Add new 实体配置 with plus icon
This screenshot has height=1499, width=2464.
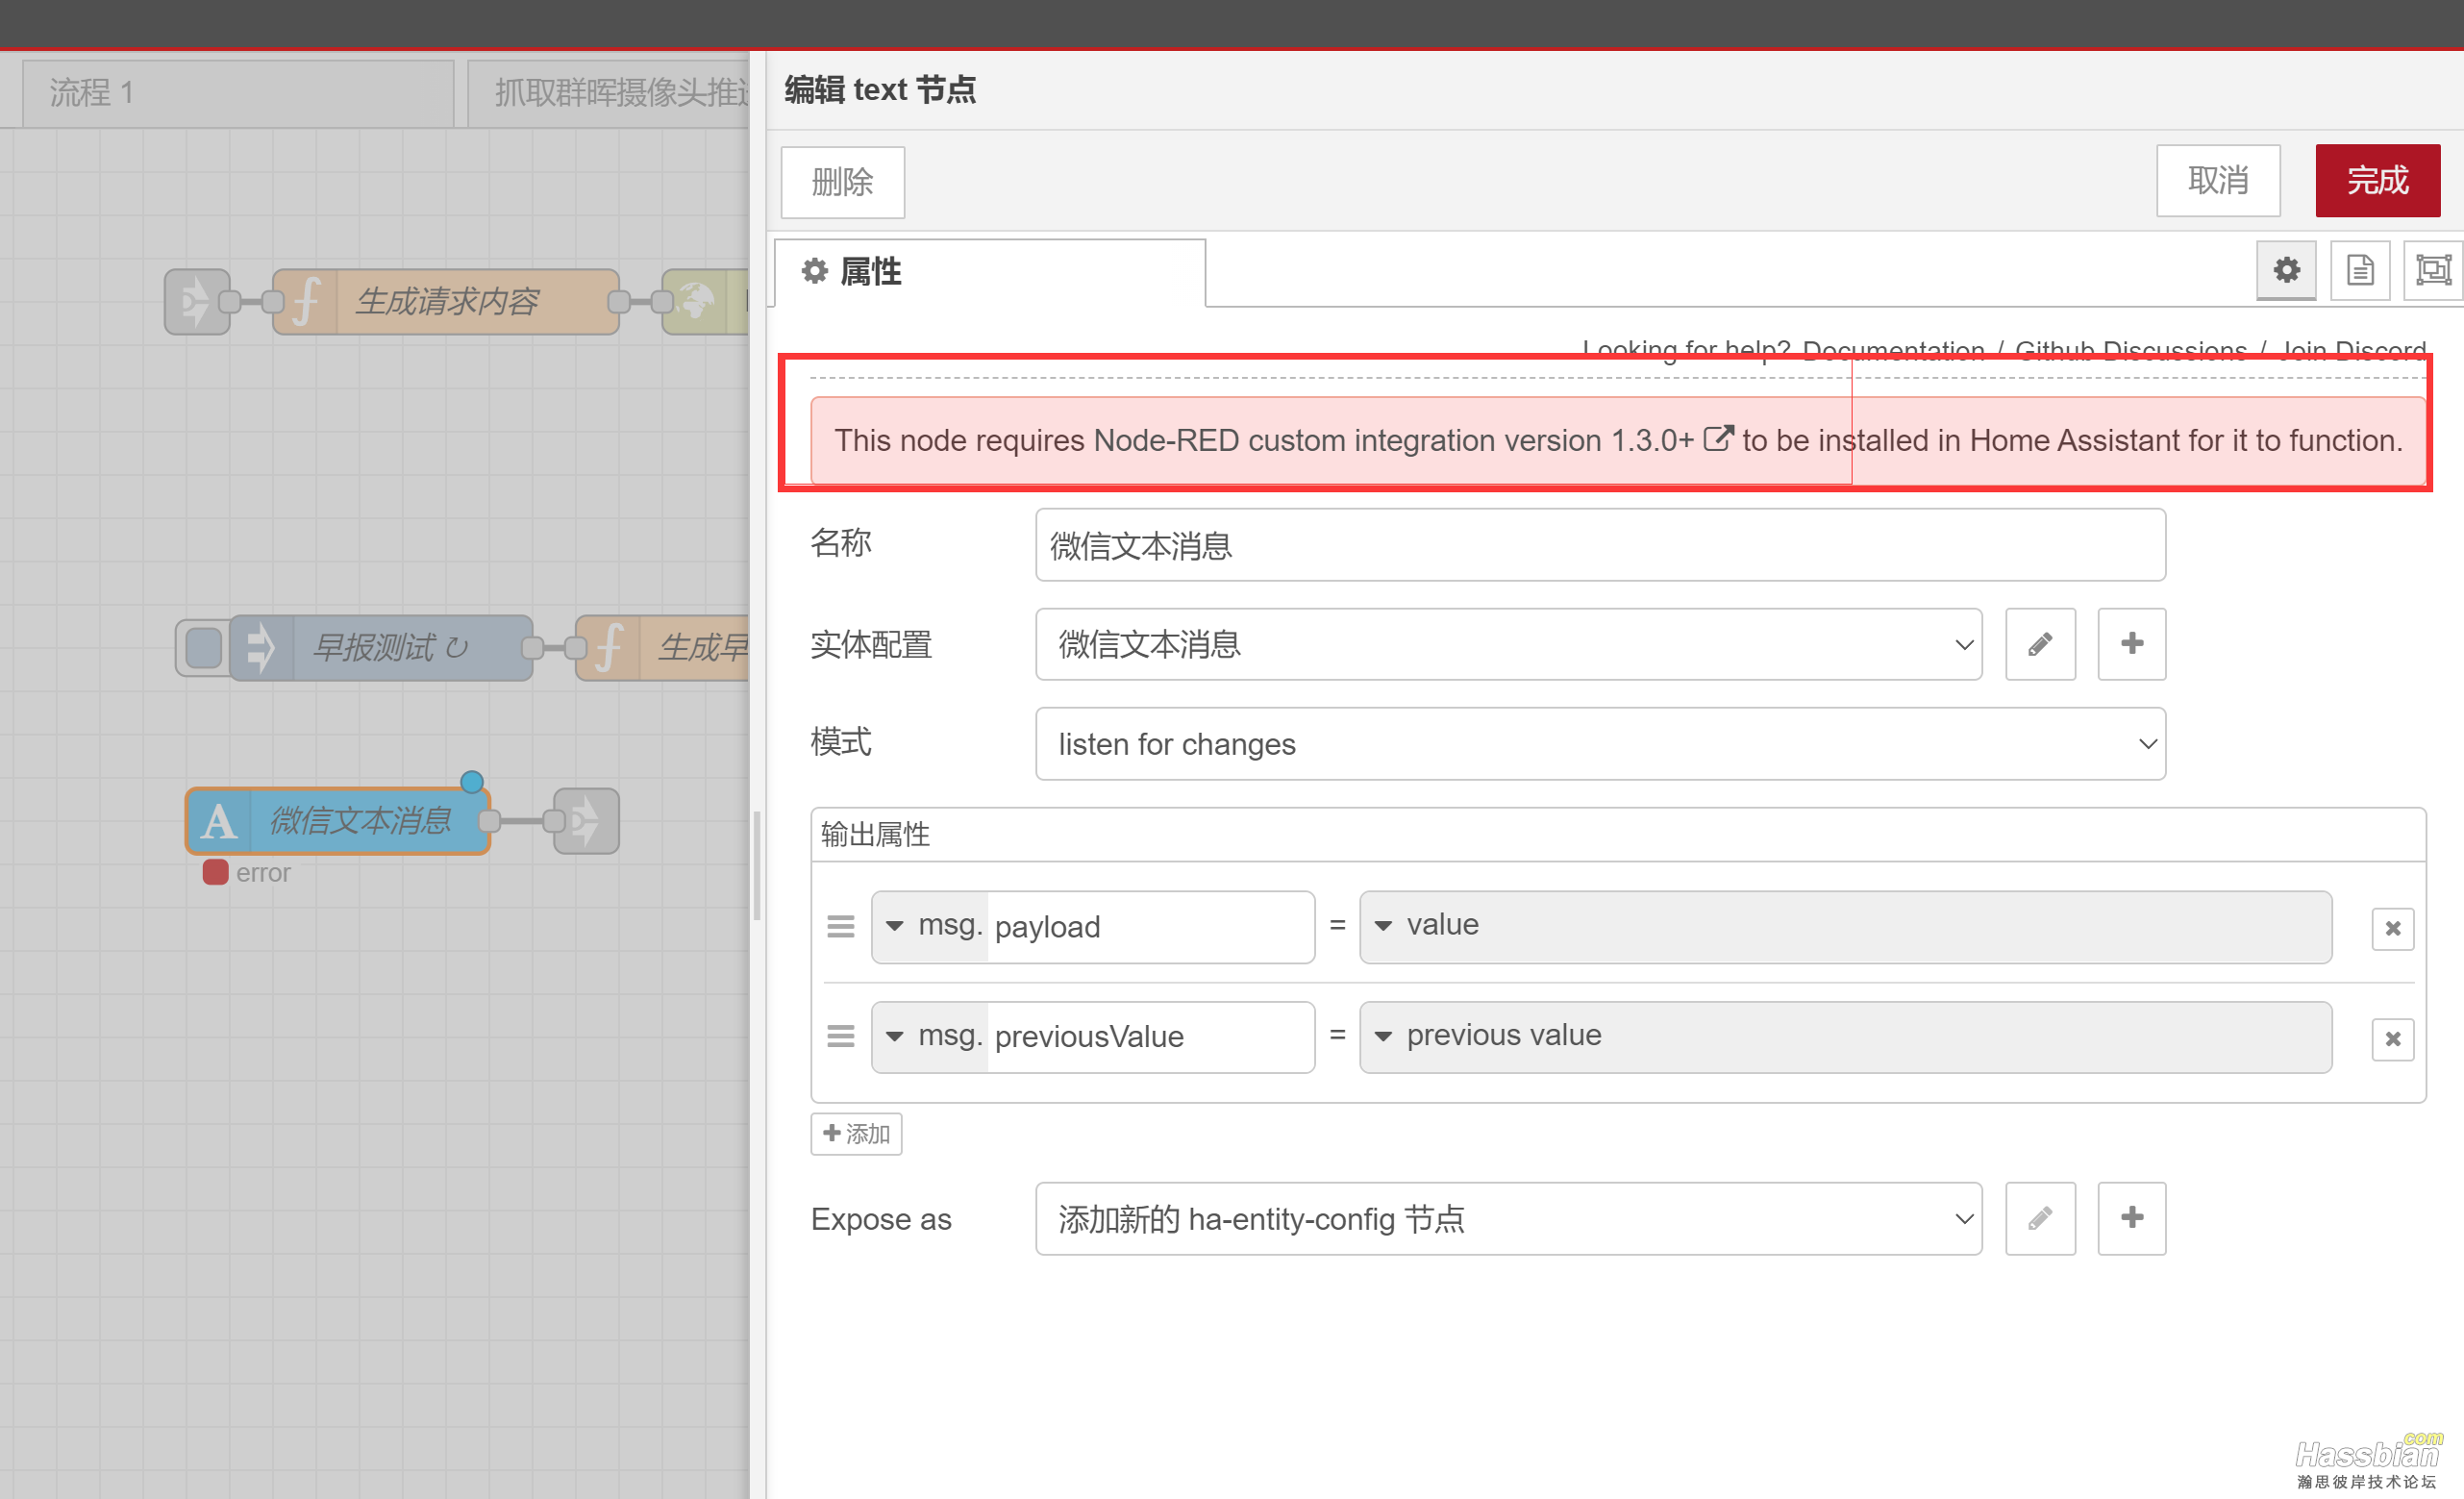(x=2131, y=644)
